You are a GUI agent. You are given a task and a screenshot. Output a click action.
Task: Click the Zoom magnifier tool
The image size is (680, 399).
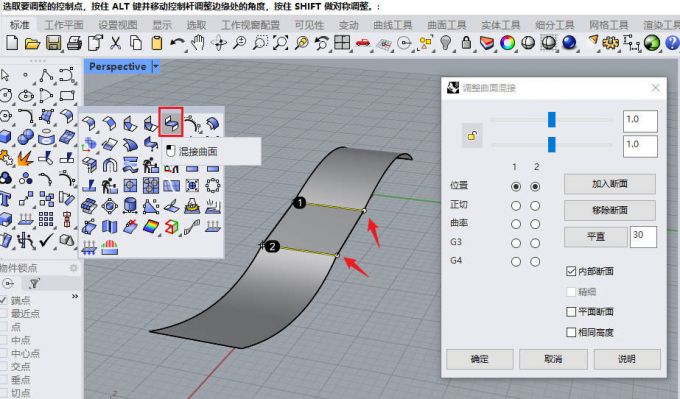tap(239, 43)
